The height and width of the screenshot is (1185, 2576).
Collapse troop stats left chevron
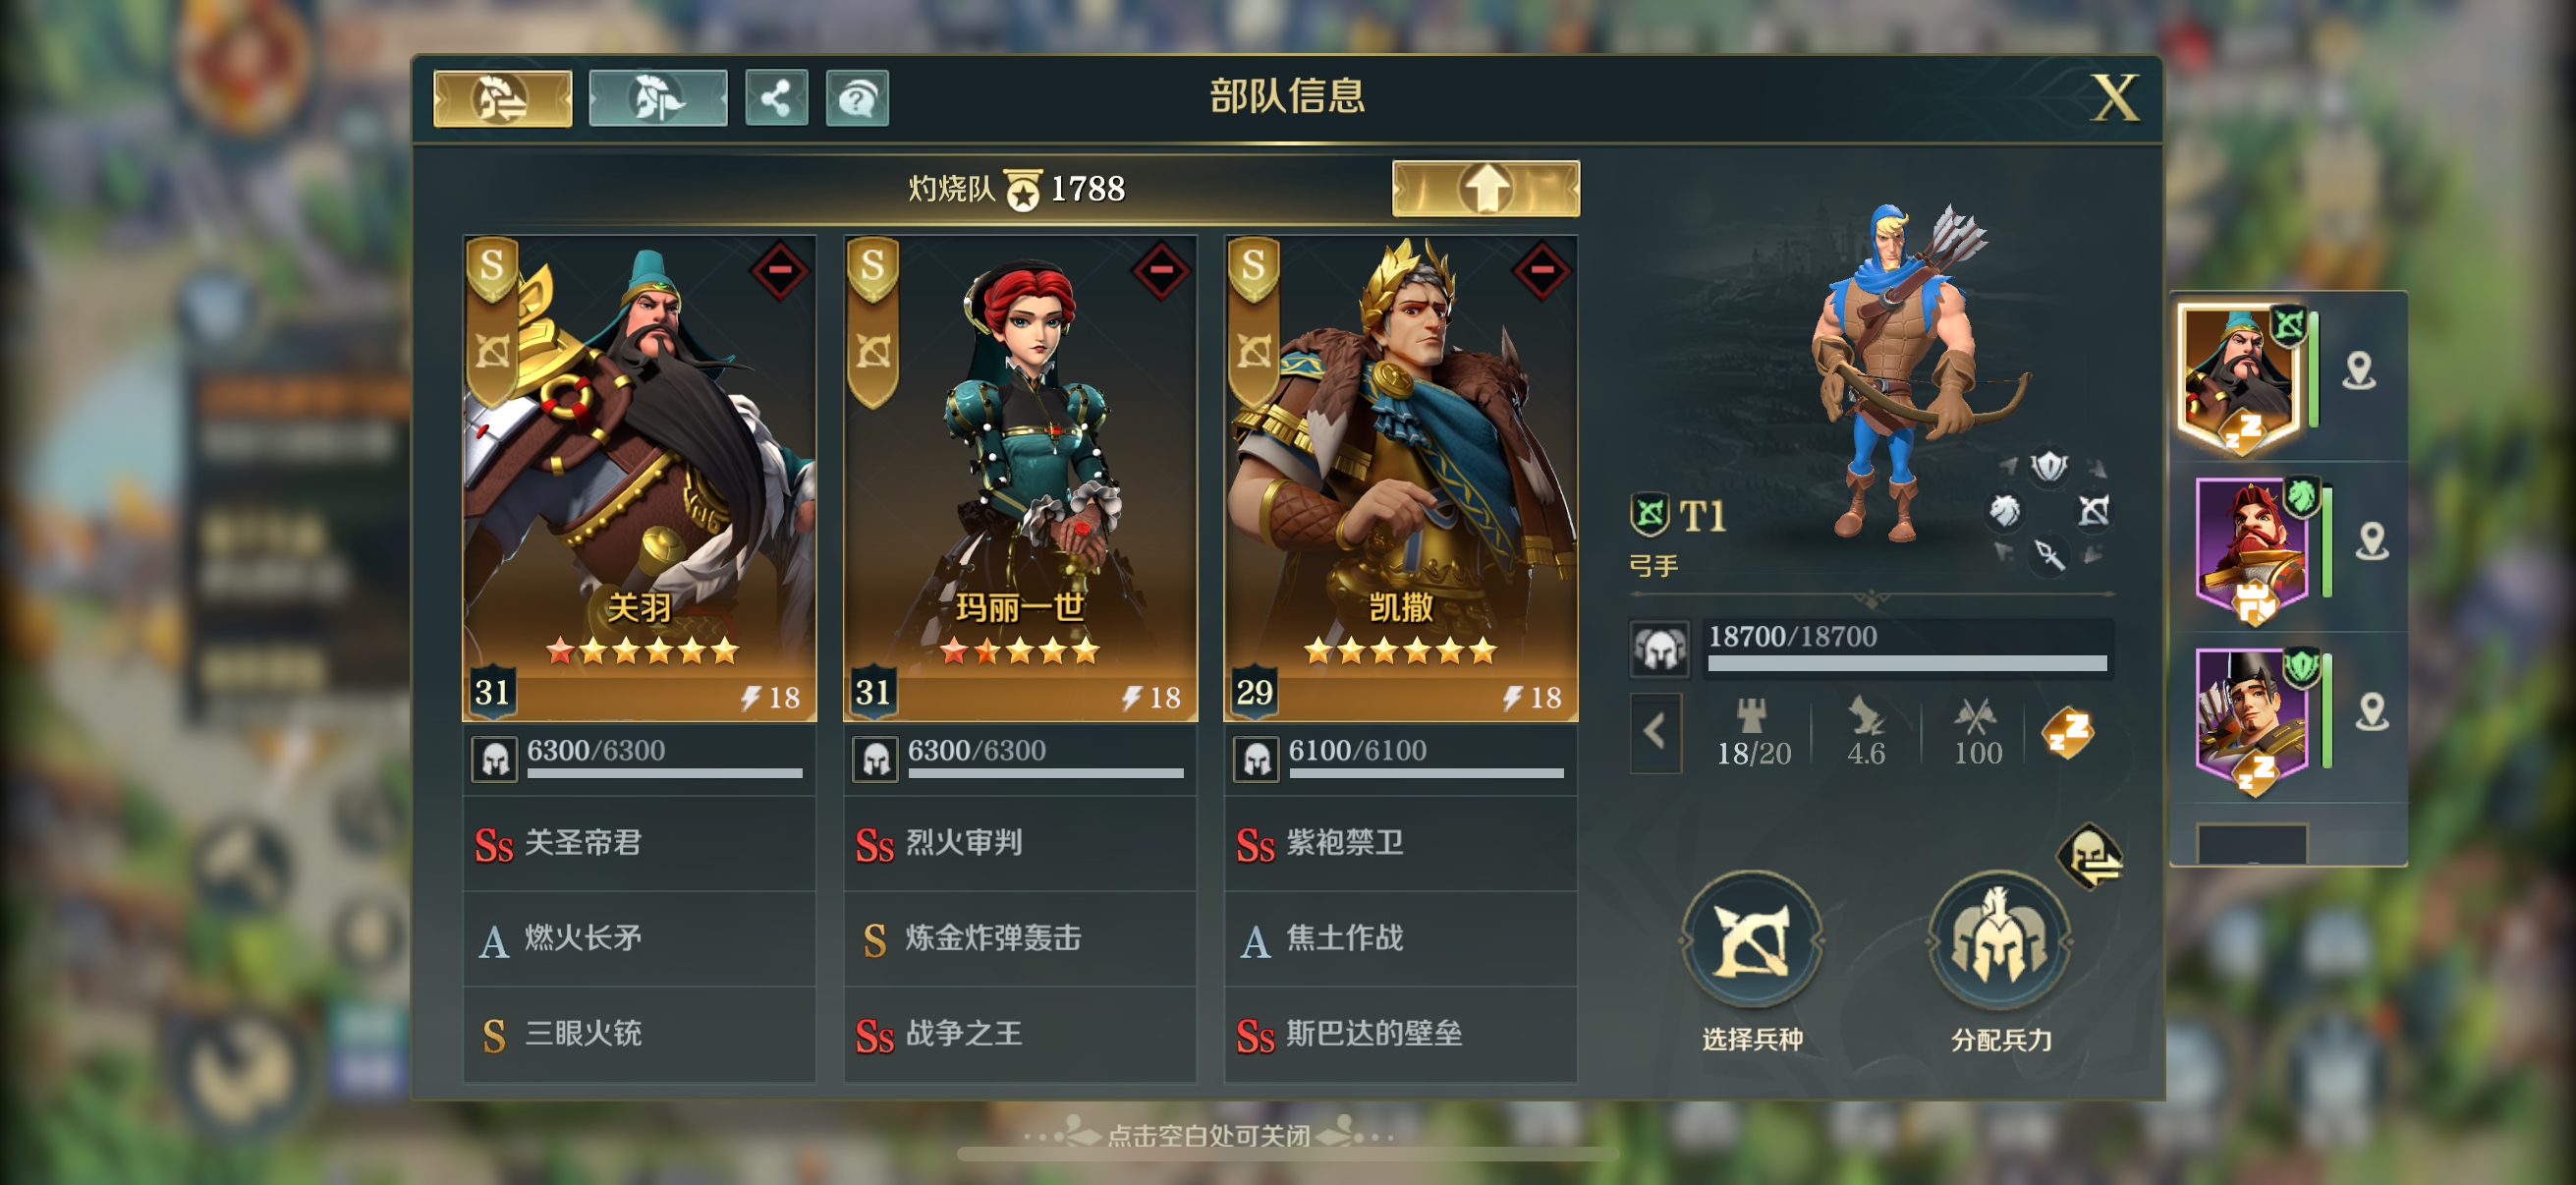1656,732
